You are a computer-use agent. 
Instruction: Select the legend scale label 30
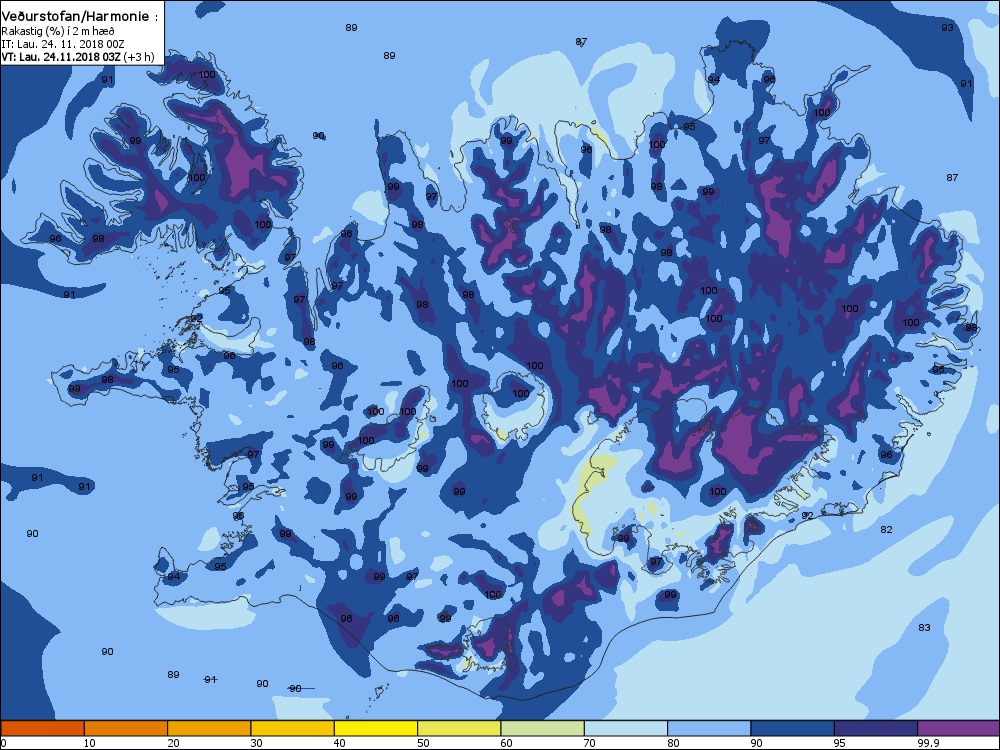256,743
